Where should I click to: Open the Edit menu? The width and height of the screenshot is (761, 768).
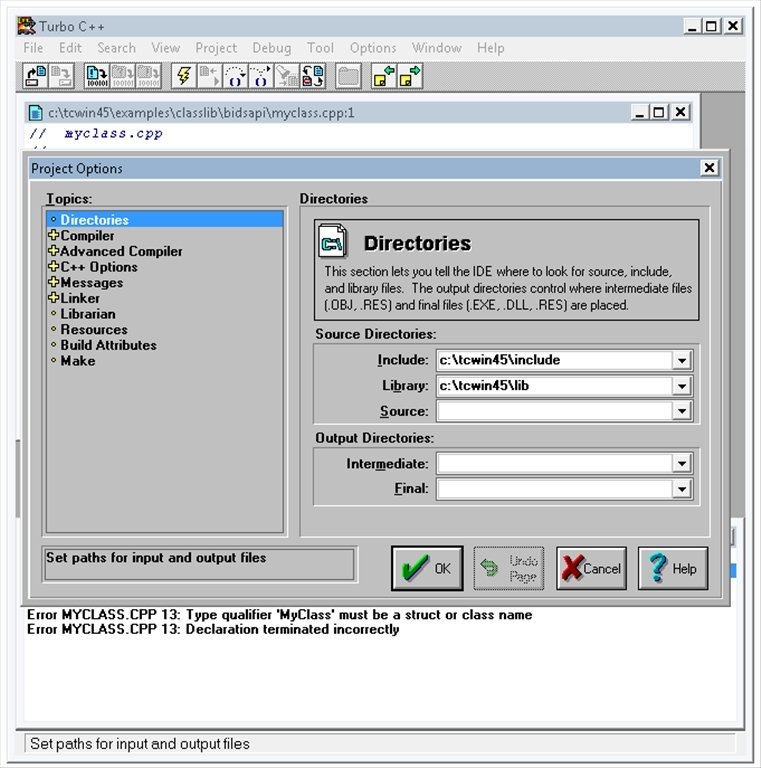pyautogui.click(x=70, y=48)
